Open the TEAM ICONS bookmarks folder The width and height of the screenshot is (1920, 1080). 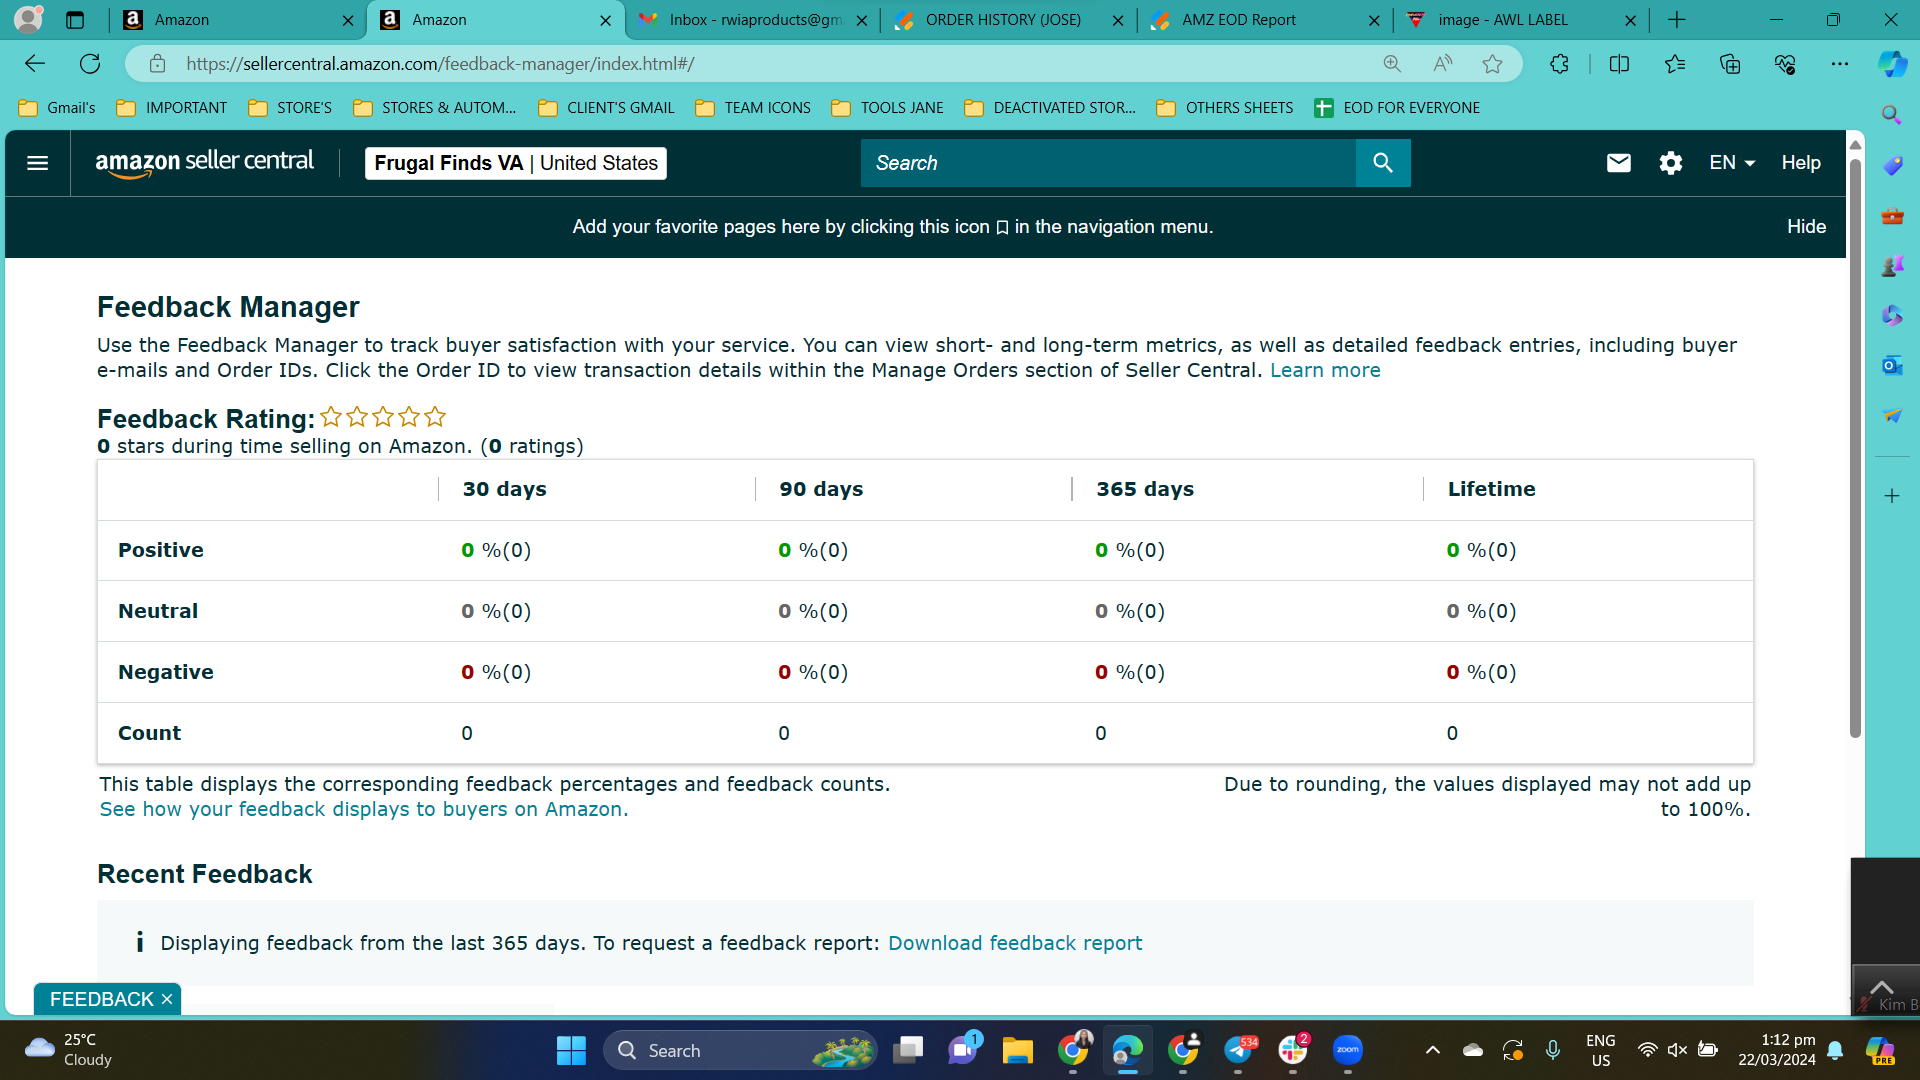click(753, 108)
